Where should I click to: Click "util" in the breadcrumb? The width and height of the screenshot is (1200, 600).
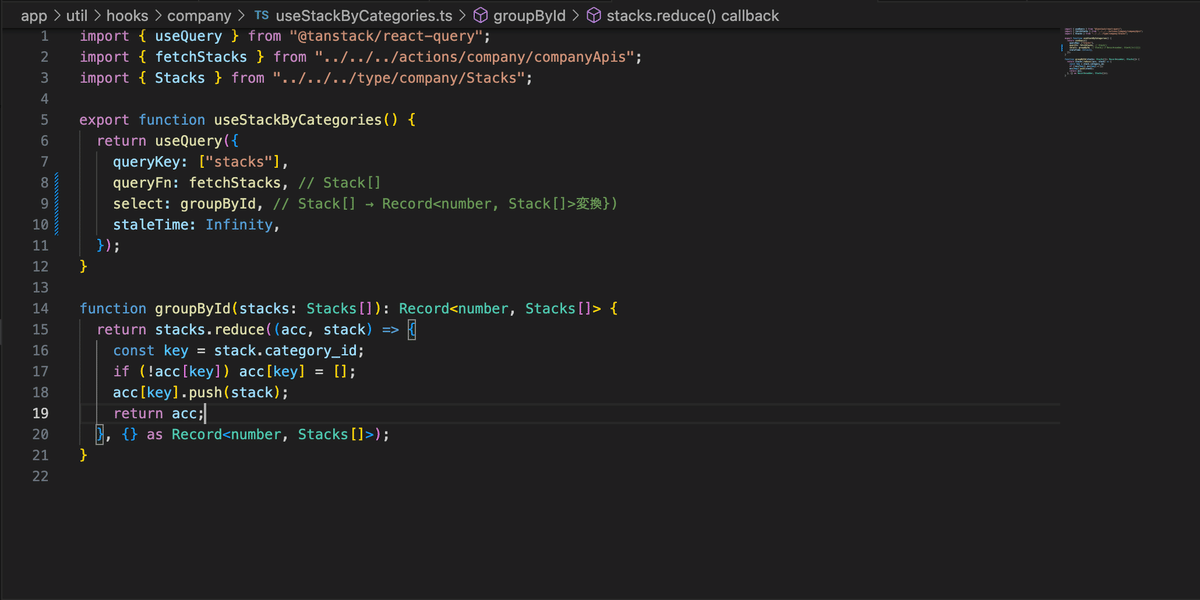click(x=78, y=15)
